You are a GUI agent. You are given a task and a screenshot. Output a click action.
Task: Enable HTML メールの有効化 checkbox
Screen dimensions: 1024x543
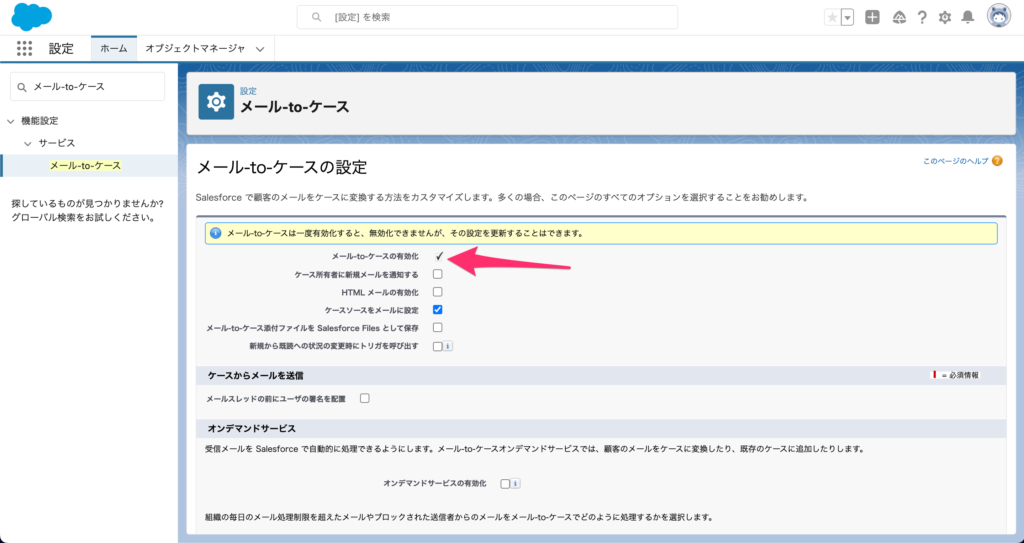[x=438, y=292]
